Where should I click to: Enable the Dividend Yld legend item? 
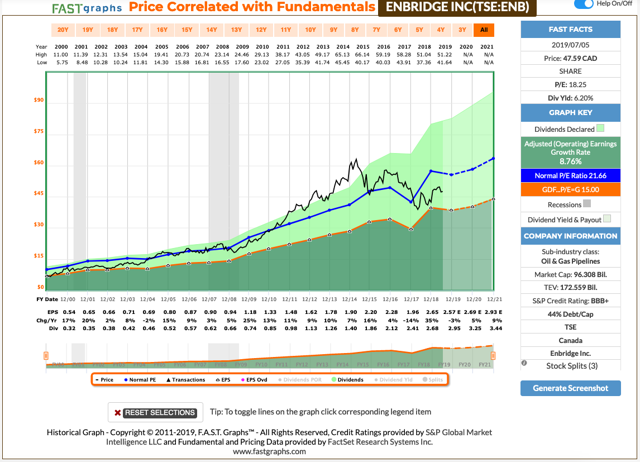click(x=393, y=380)
